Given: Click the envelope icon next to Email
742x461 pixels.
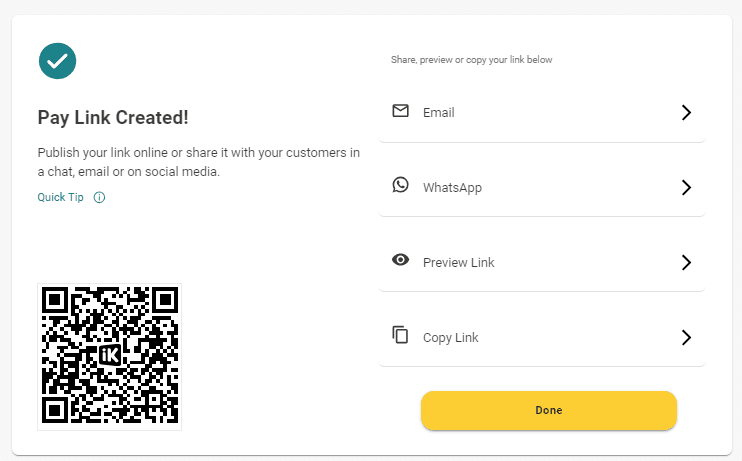Looking at the screenshot, I should point(400,111).
